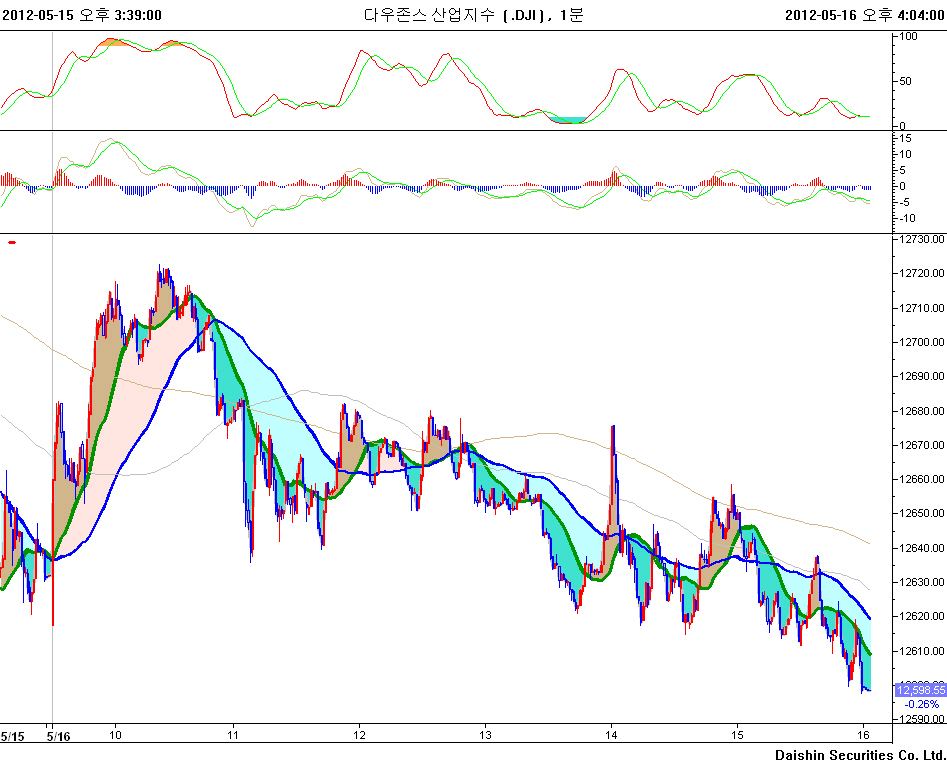This screenshot has width=947, height=767.
Task: Select the 12 o'clock tick on the time axis
Action: [360, 735]
